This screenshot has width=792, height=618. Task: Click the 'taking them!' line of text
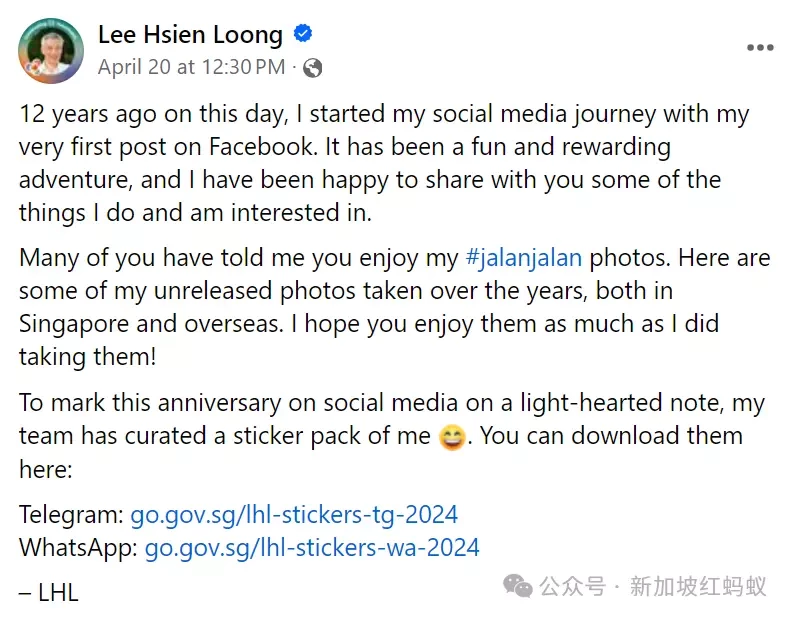[87, 357]
